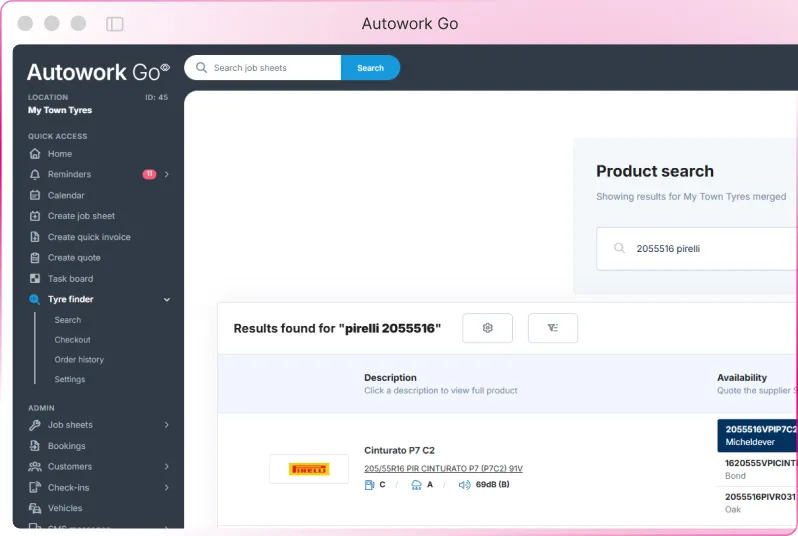Click the Task board icon
Screen dimensions: 798x536
pos(35,278)
